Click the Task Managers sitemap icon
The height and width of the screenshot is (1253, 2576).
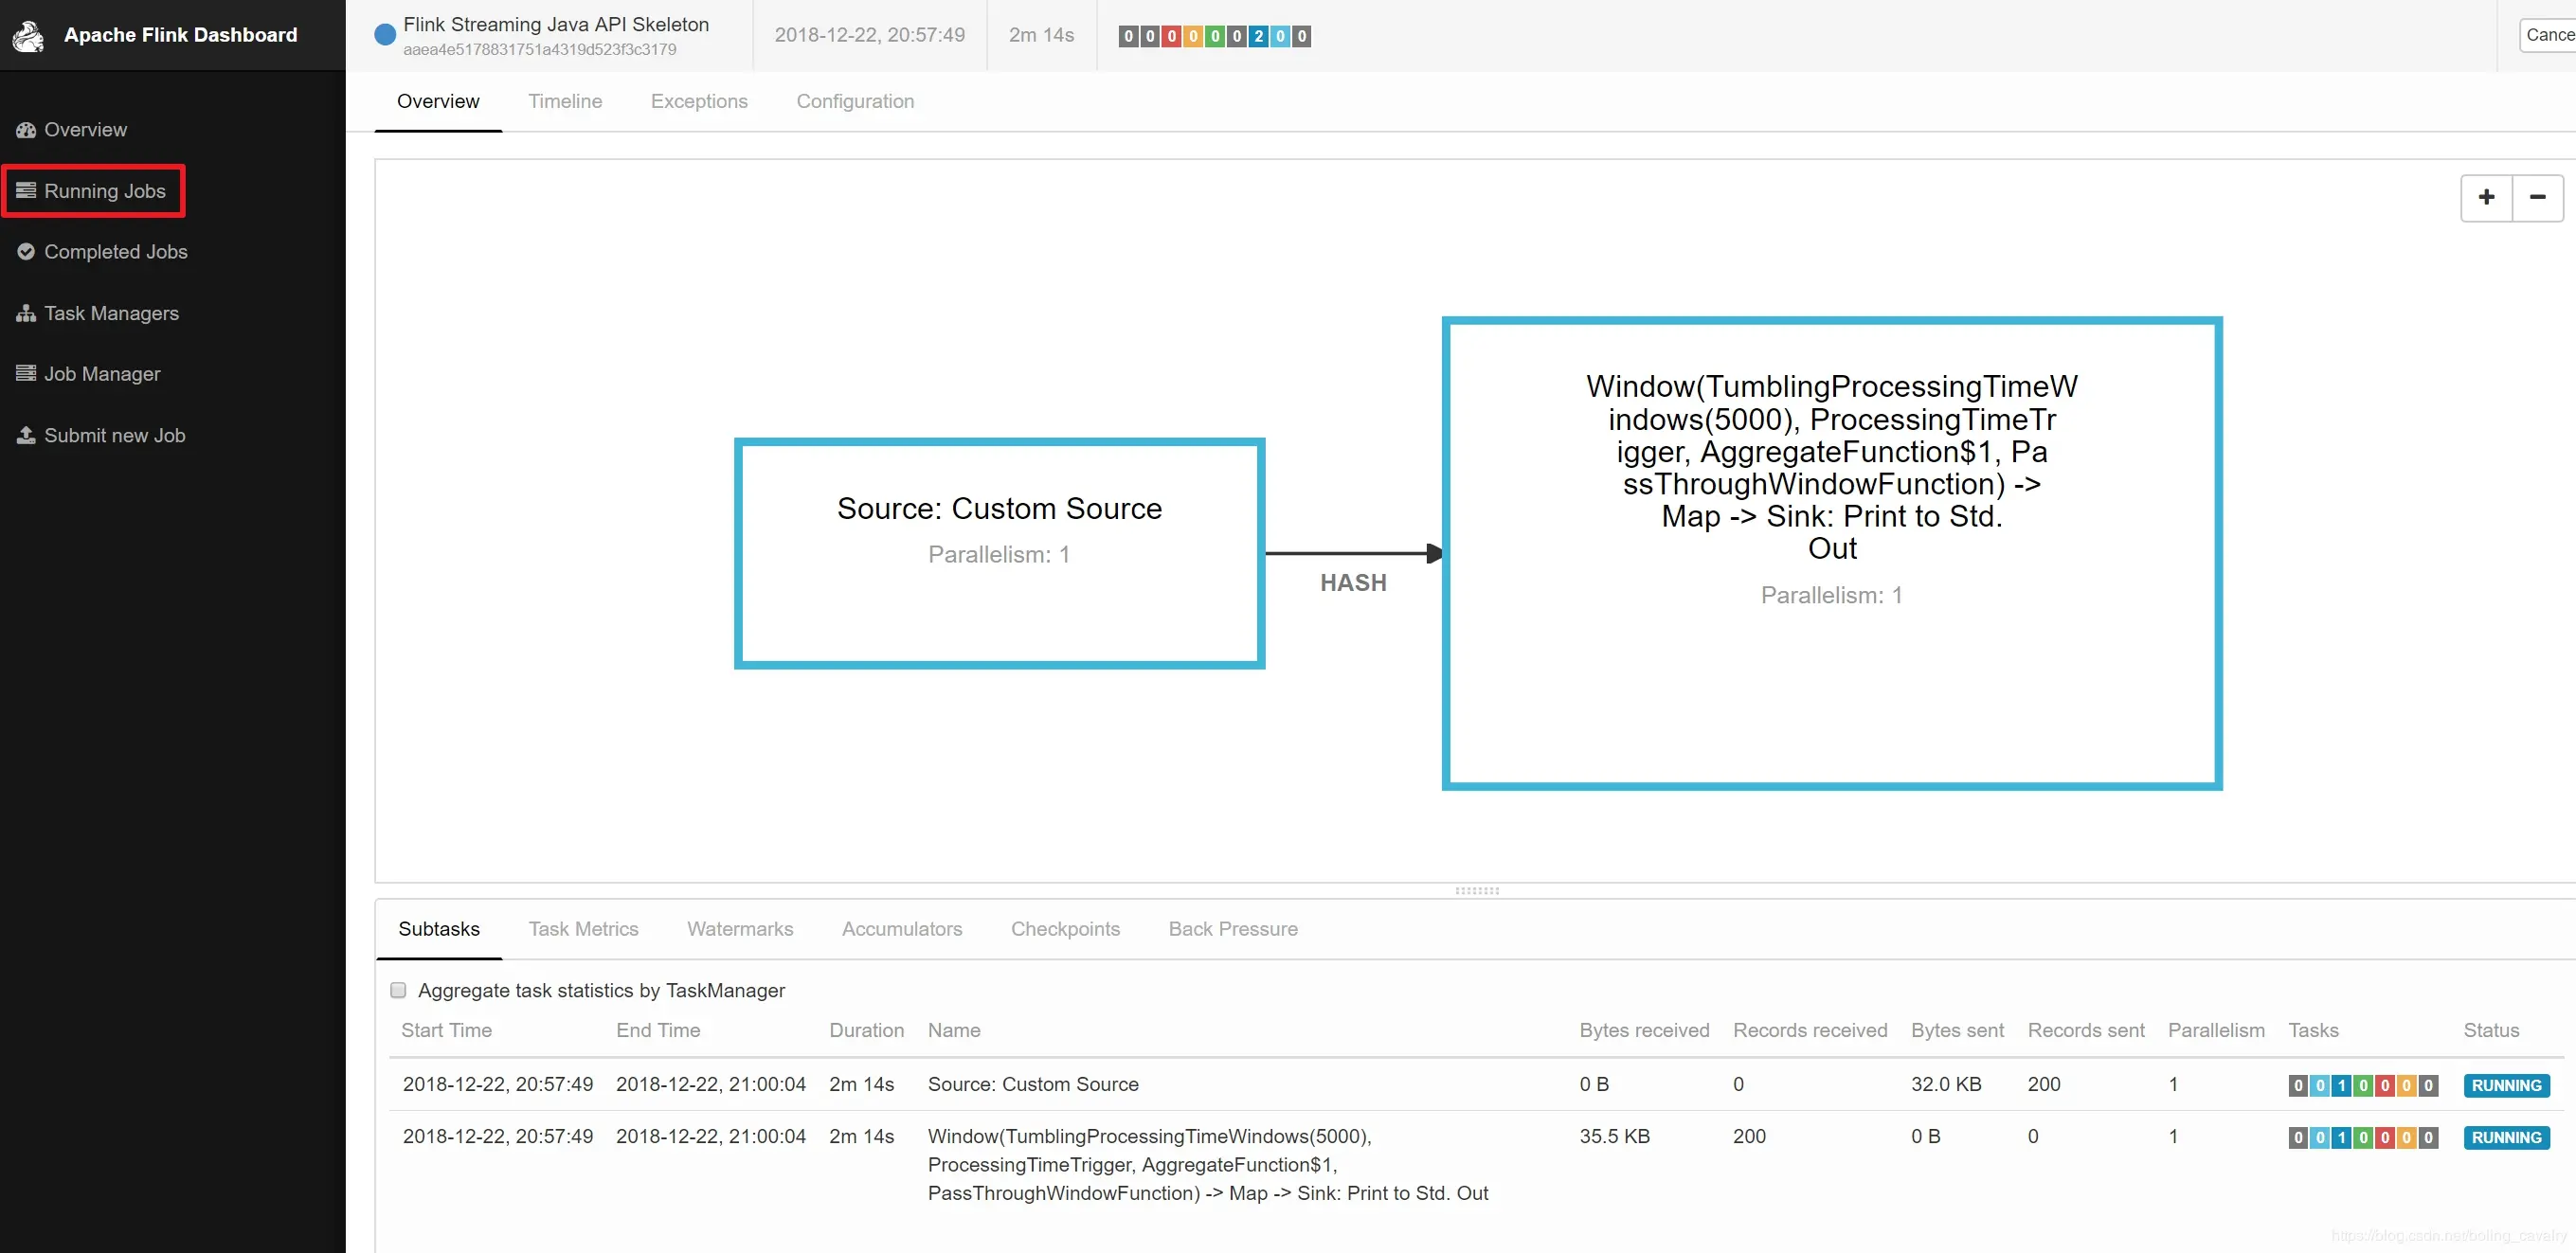26,313
